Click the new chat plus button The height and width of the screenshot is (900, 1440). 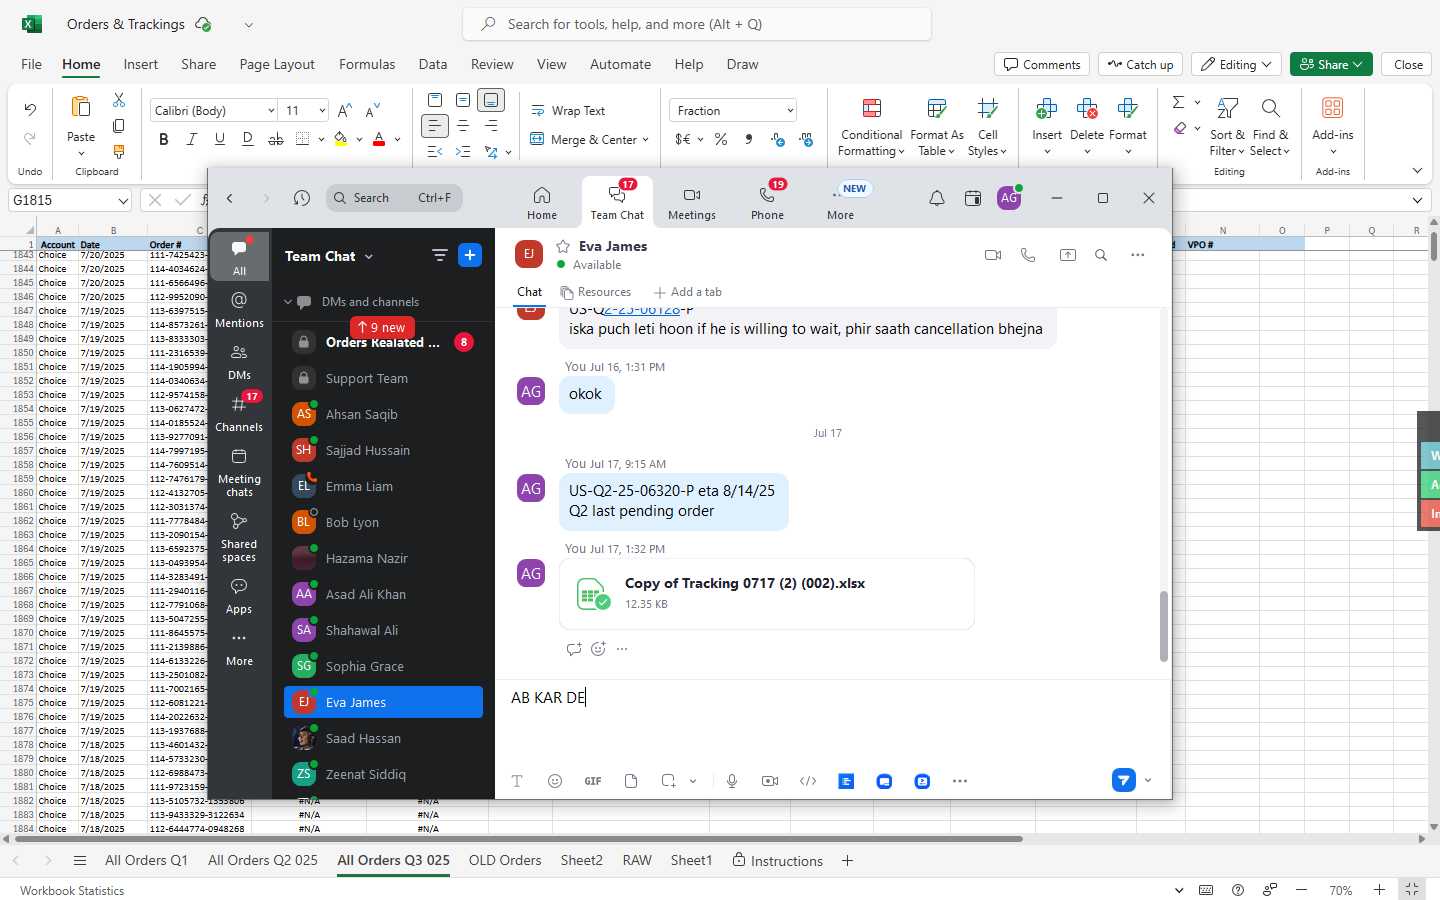470,255
